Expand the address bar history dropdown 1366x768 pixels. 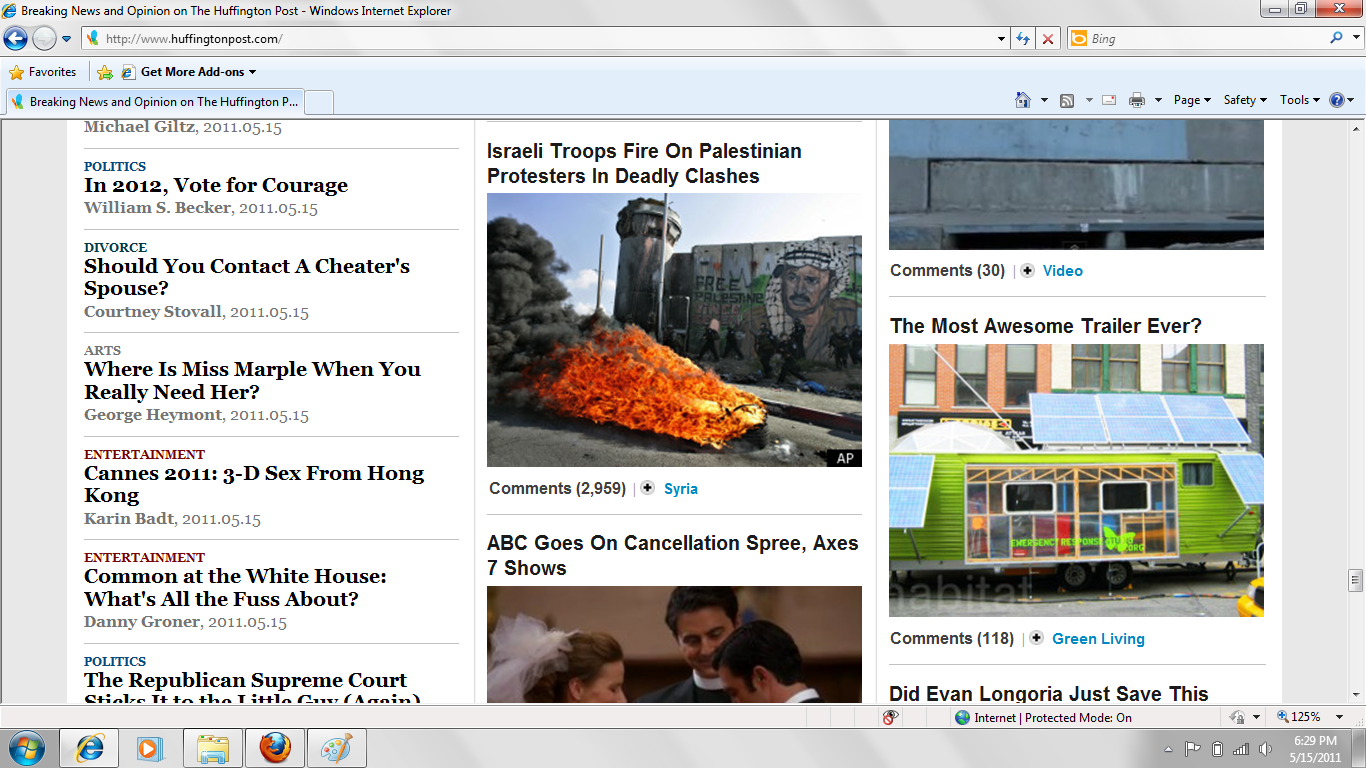tap(1002, 39)
